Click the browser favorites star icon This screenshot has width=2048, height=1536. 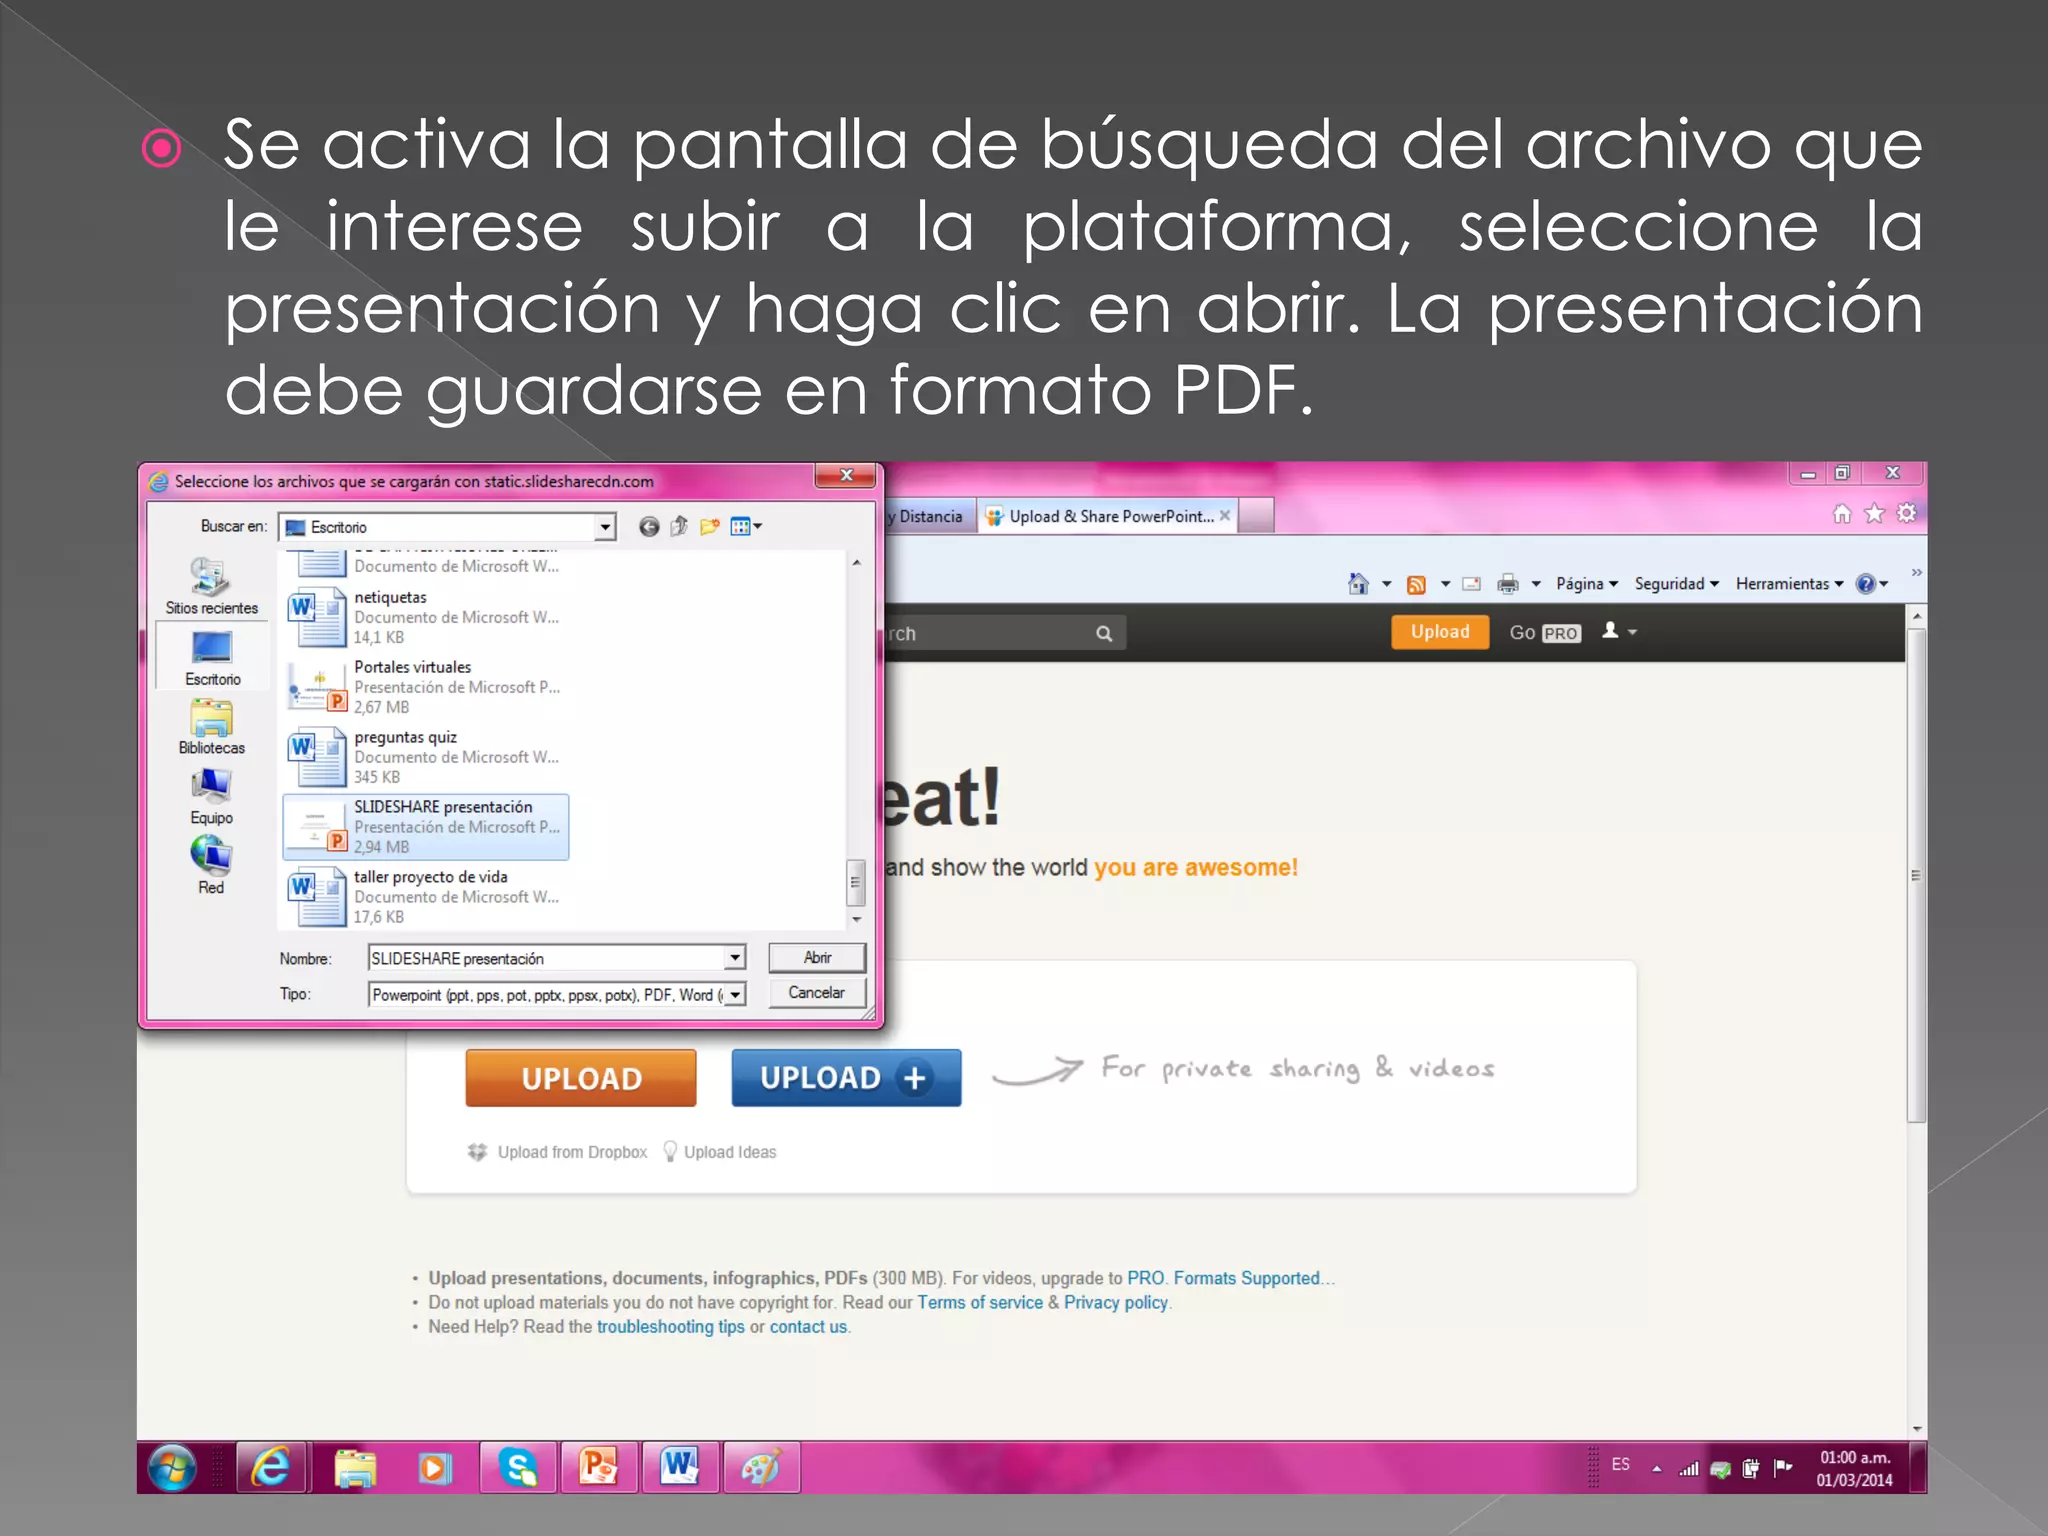coord(1875,514)
